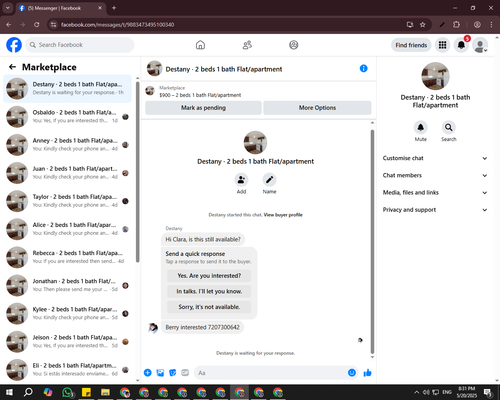
Task: Open the Taylor conversation
Action: click(67, 201)
